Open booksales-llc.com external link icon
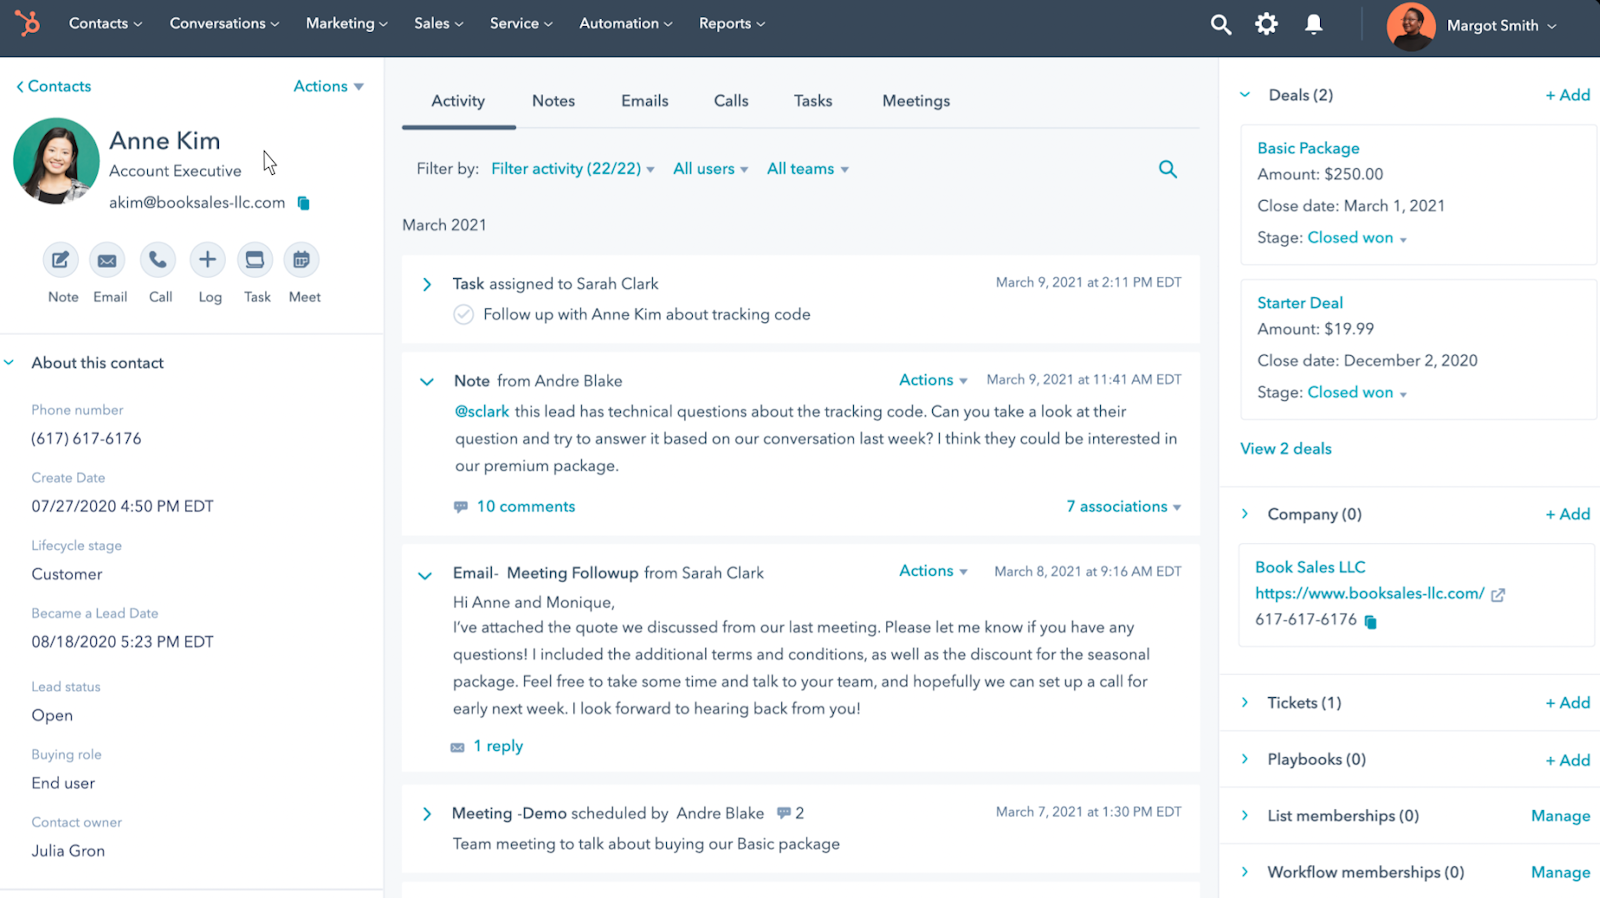This screenshot has height=898, width=1600. [x=1498, y=595]
